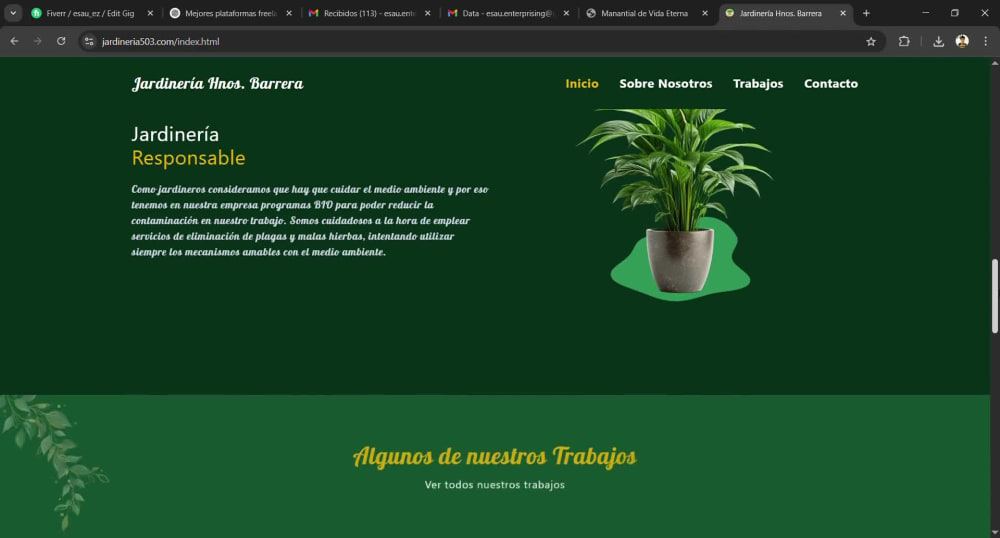Open the Chrome profile avatar
Screen dimensions: 1000x538
click(x=962, y=41)
